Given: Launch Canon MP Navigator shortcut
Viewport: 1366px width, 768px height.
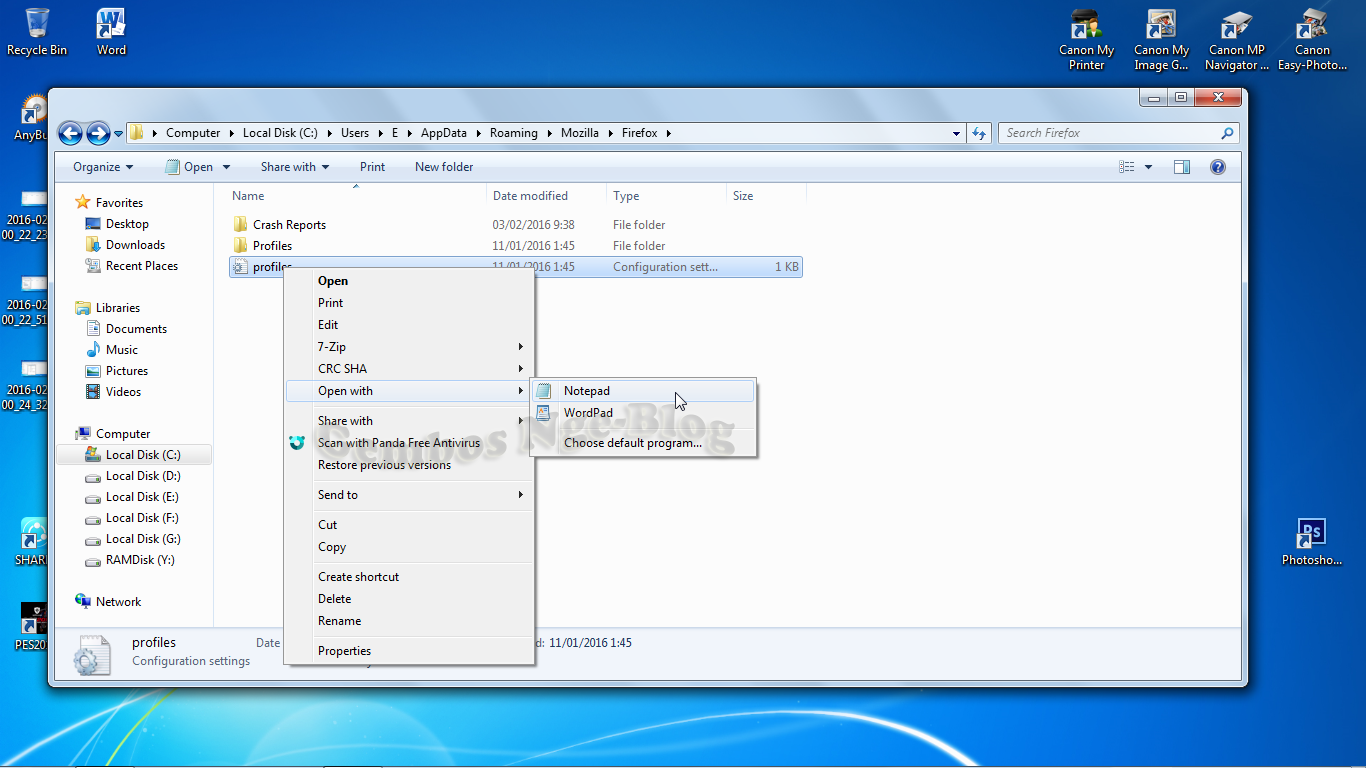Looking at the screenshot, I should (x=1237, y=40).
